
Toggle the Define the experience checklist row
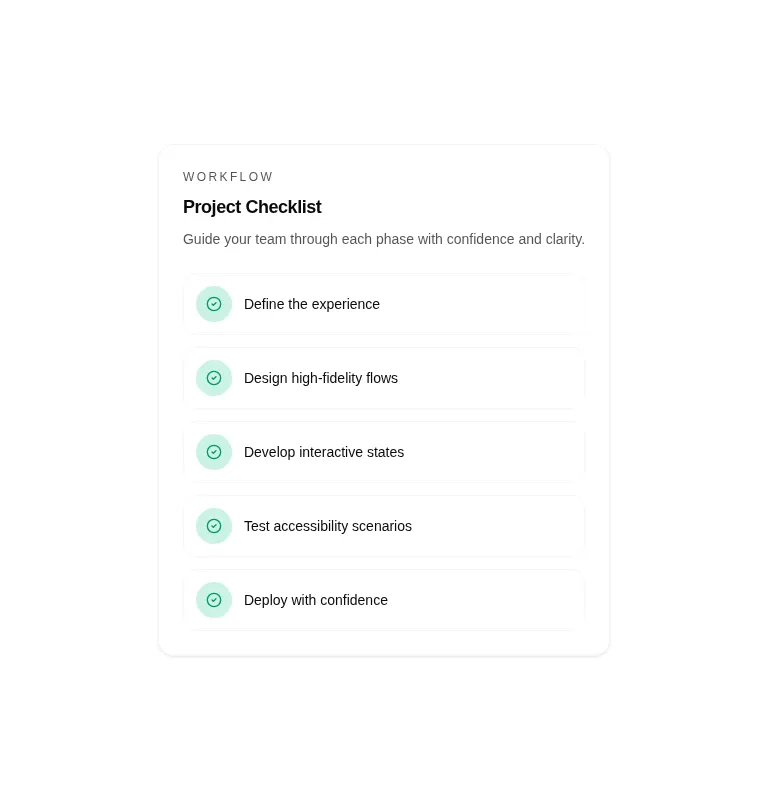point(384,304)
